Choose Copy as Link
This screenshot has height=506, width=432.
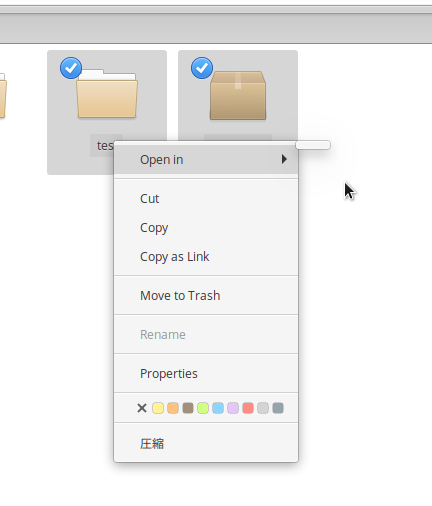pos(206,257)
